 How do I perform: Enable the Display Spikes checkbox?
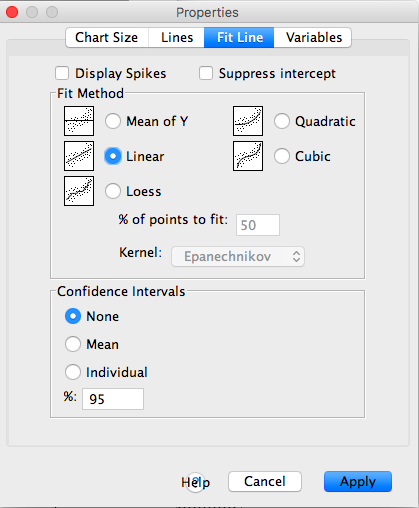[62, 73]
